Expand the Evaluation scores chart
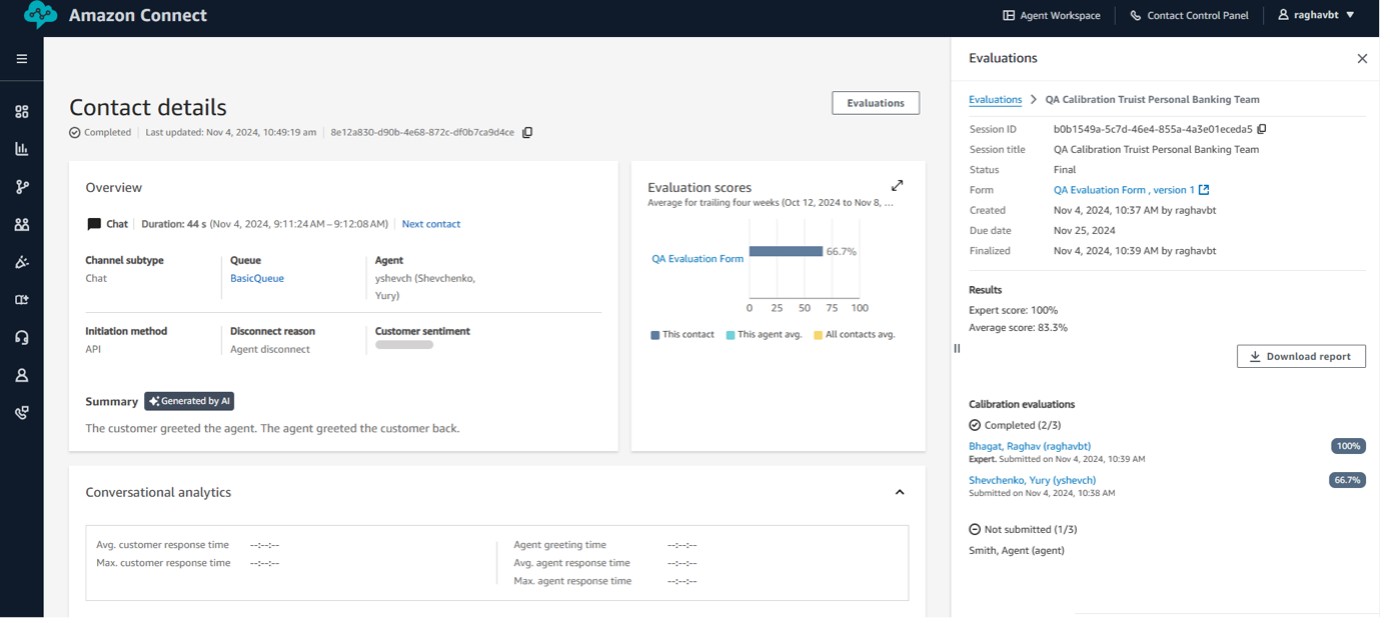This screenshot has height=623, width=1390. (x=897, y=186)
